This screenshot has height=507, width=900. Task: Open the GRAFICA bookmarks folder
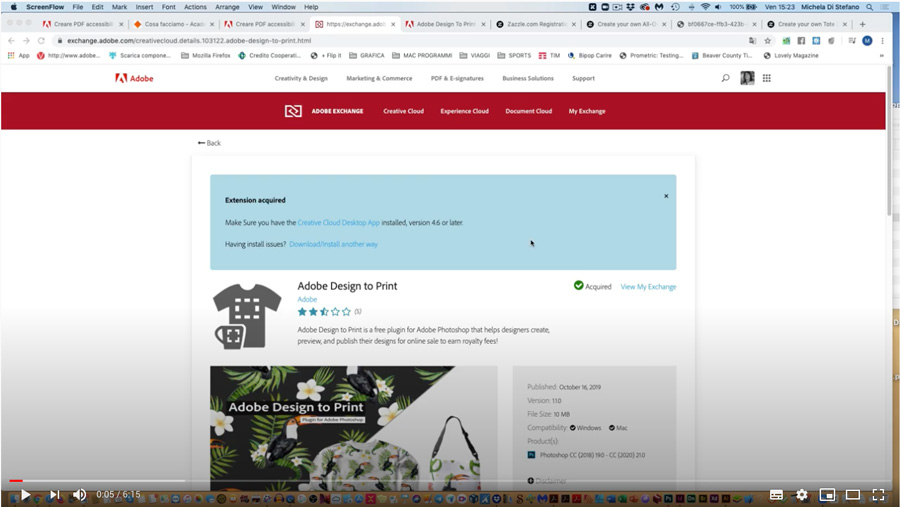click(367, 56)
